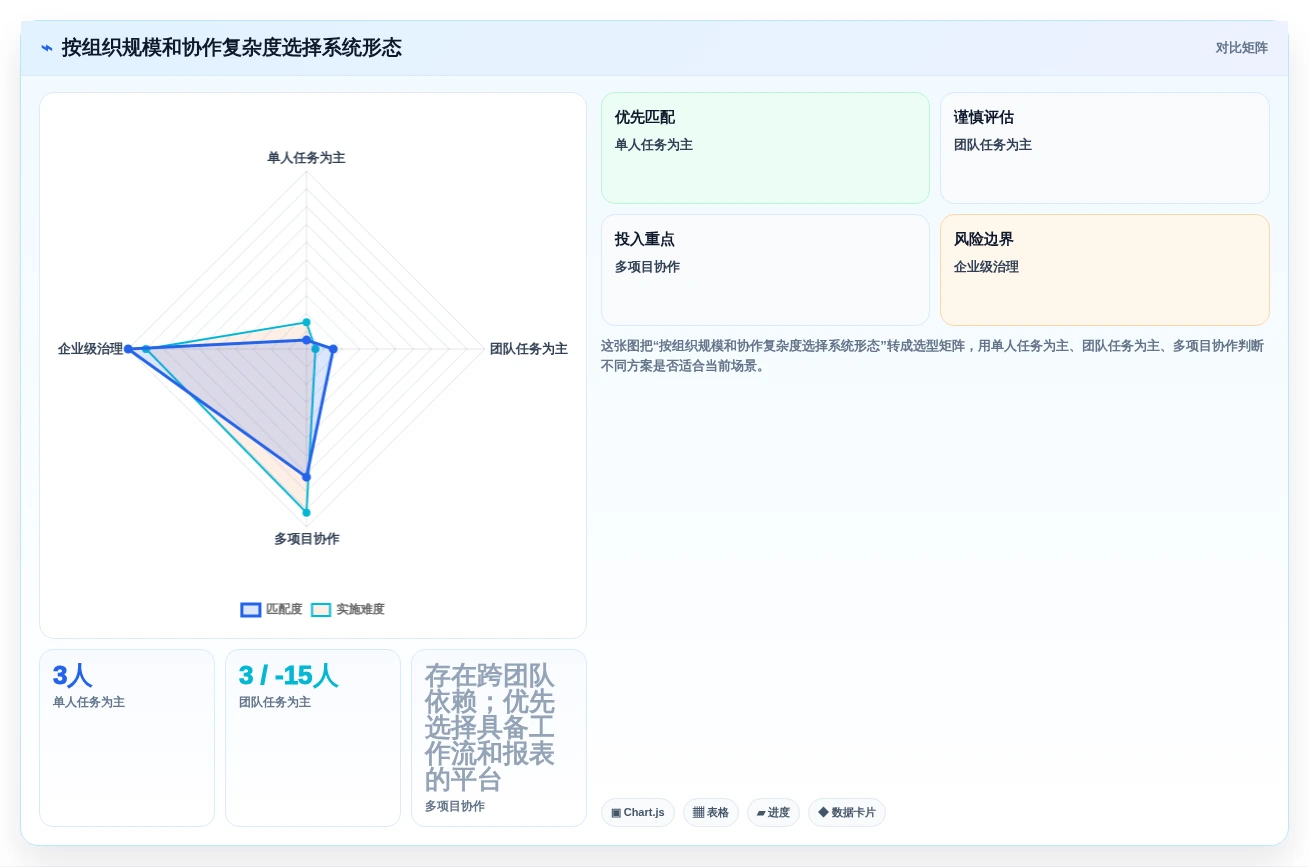Viewport: 1309px width, 867px height.
Task: Toggle the 匹配度 legend swatch
Action: pos(251,610)
